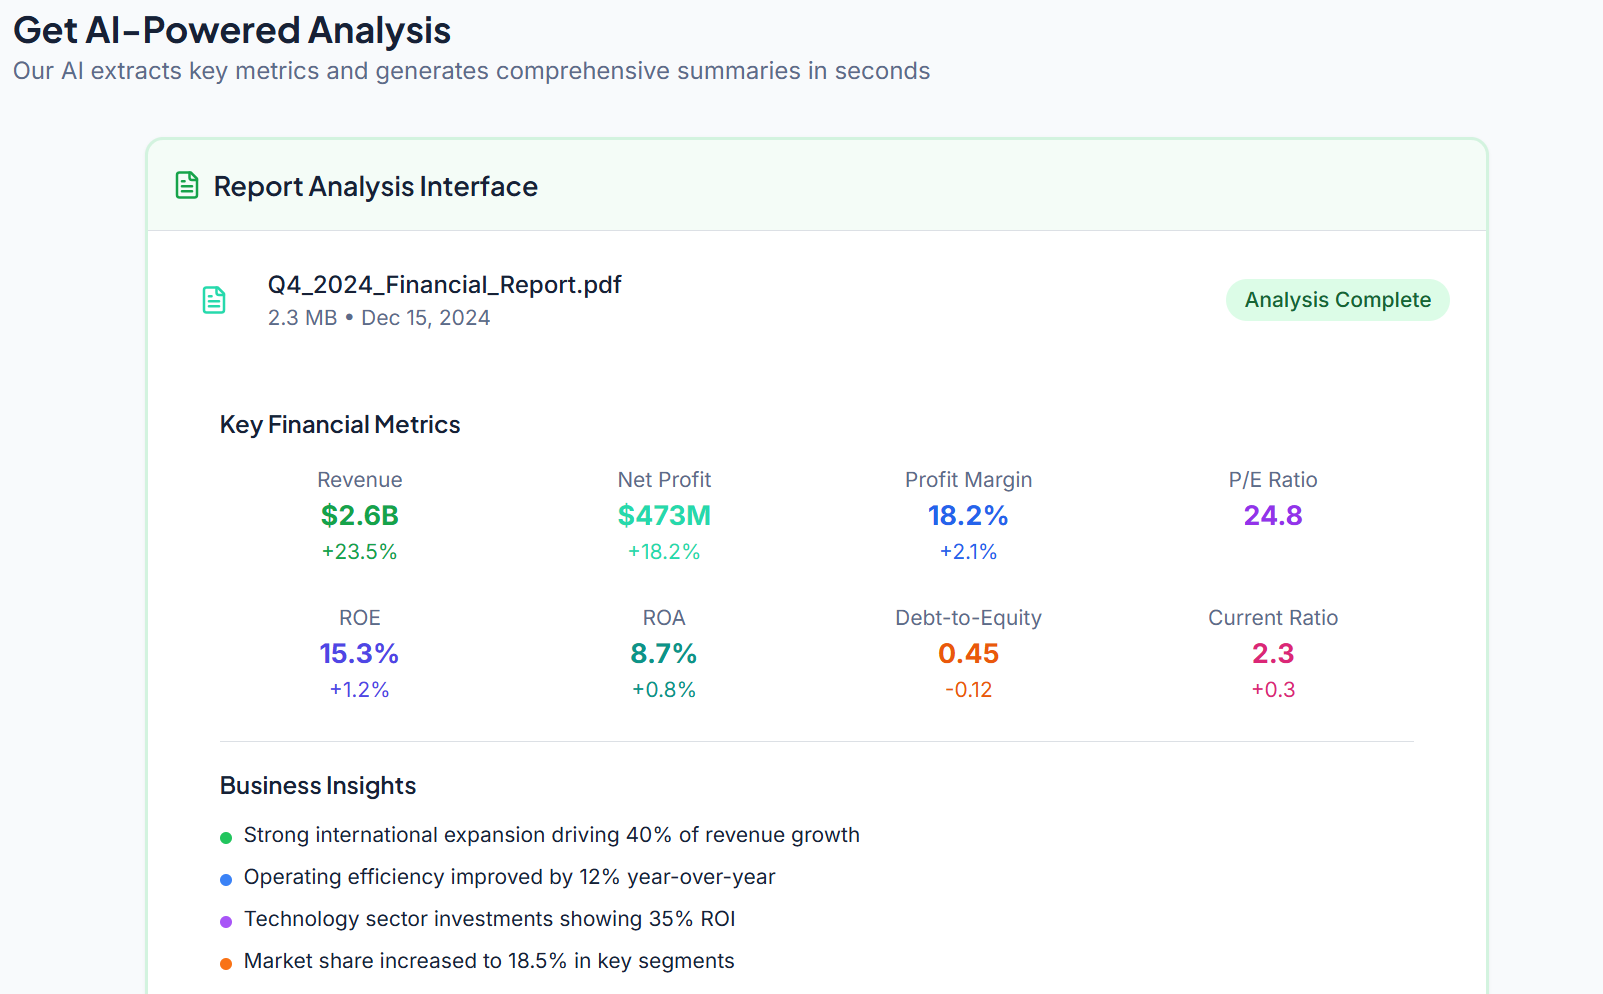Enable the Profit Margin metric display
Screen dimensions: 1603x994
[967, 515]
